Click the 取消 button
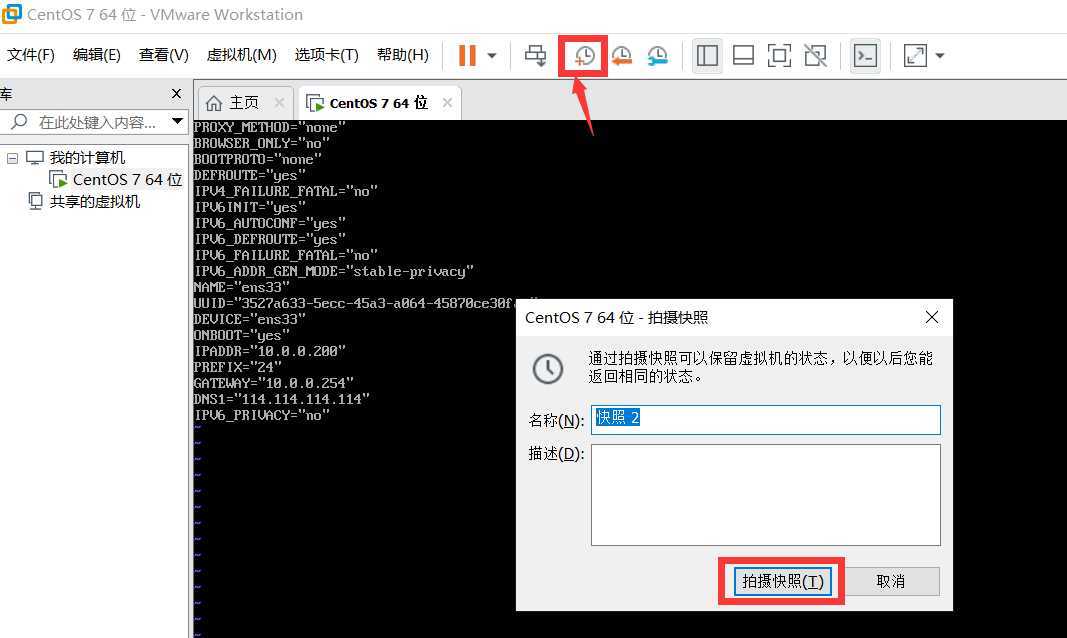The image size is (1067, 638). coord(891,582)
